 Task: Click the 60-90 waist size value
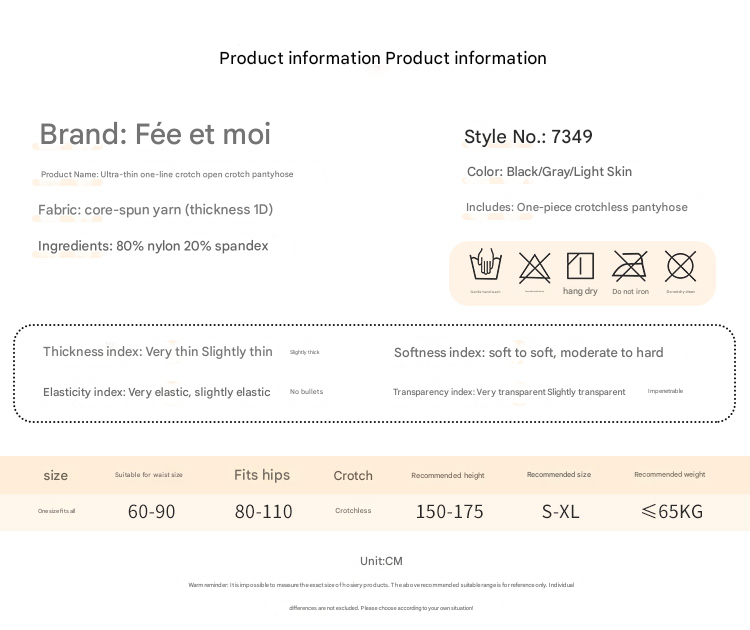coord(152,511)
